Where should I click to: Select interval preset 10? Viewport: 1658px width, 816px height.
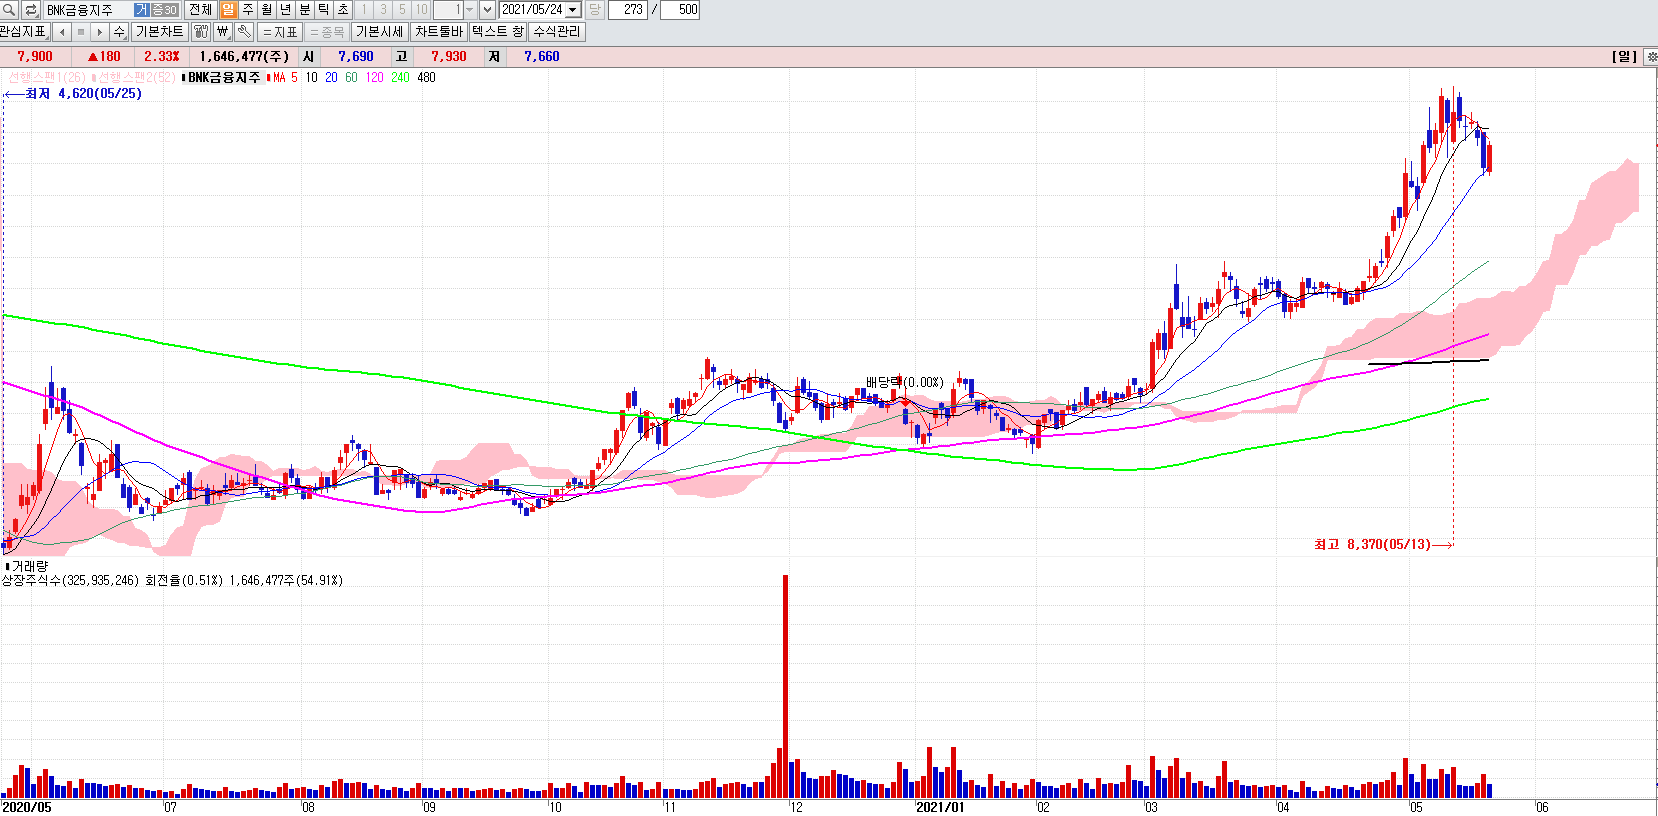click(x=421, y=10)
